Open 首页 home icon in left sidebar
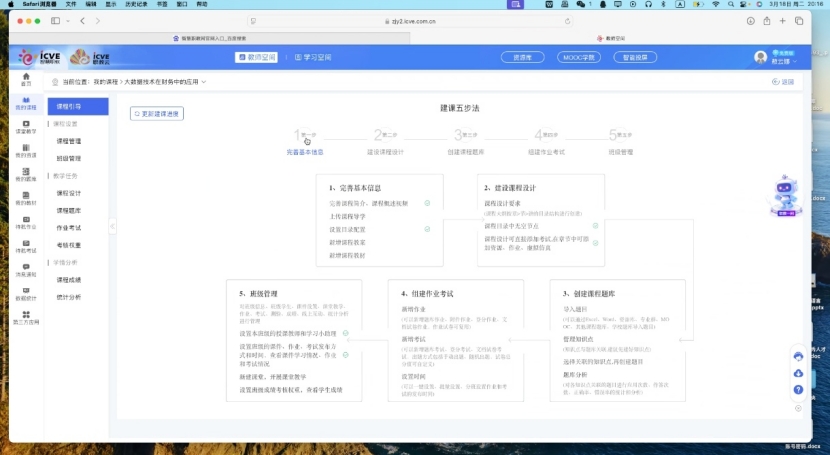830x455 pixels. [x=25, y=79]
